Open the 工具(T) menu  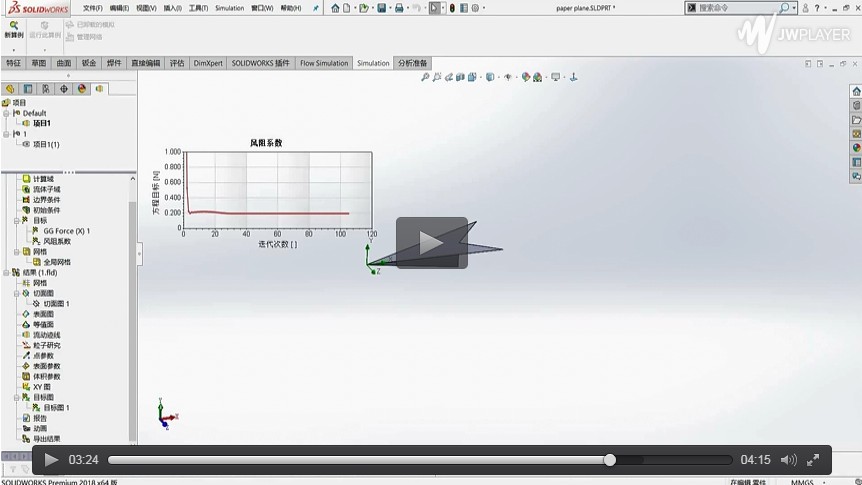click(x=198, y=8)
